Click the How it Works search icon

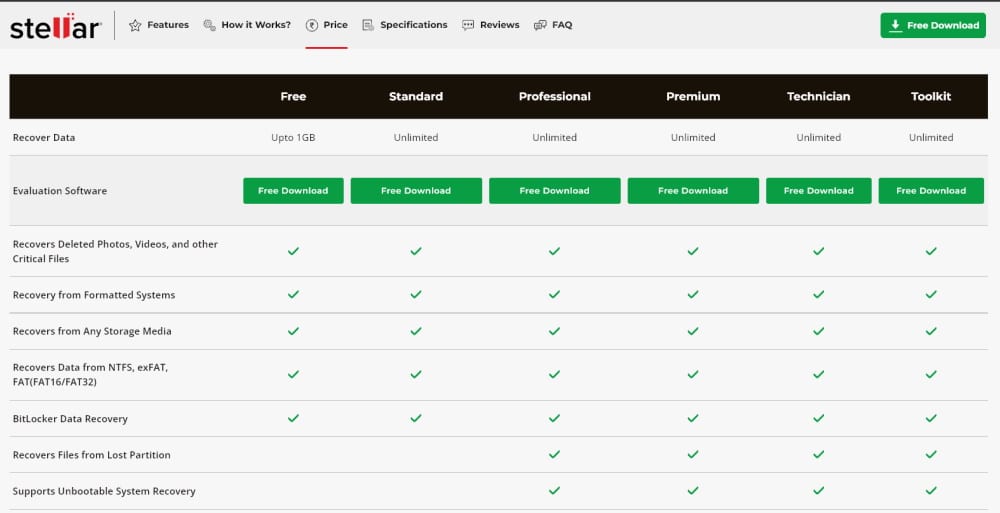[209, 25]
